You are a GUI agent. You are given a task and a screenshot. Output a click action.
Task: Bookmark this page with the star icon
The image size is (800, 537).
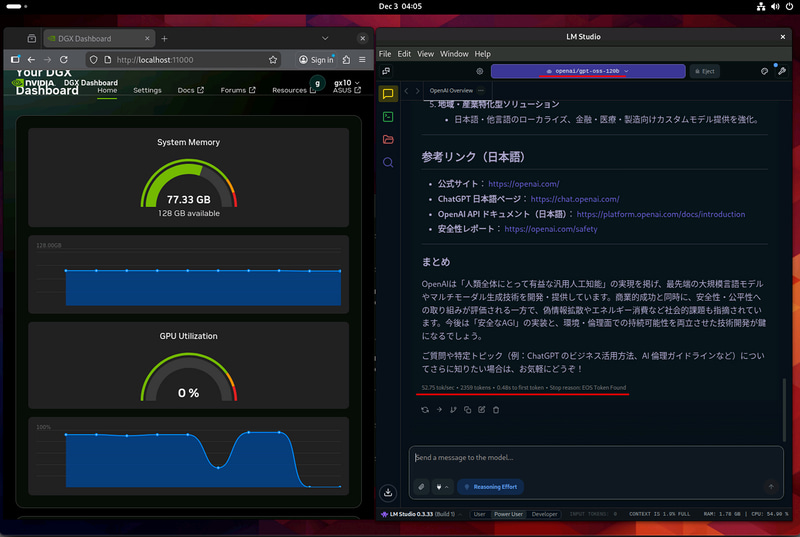(x=273, y=60)
